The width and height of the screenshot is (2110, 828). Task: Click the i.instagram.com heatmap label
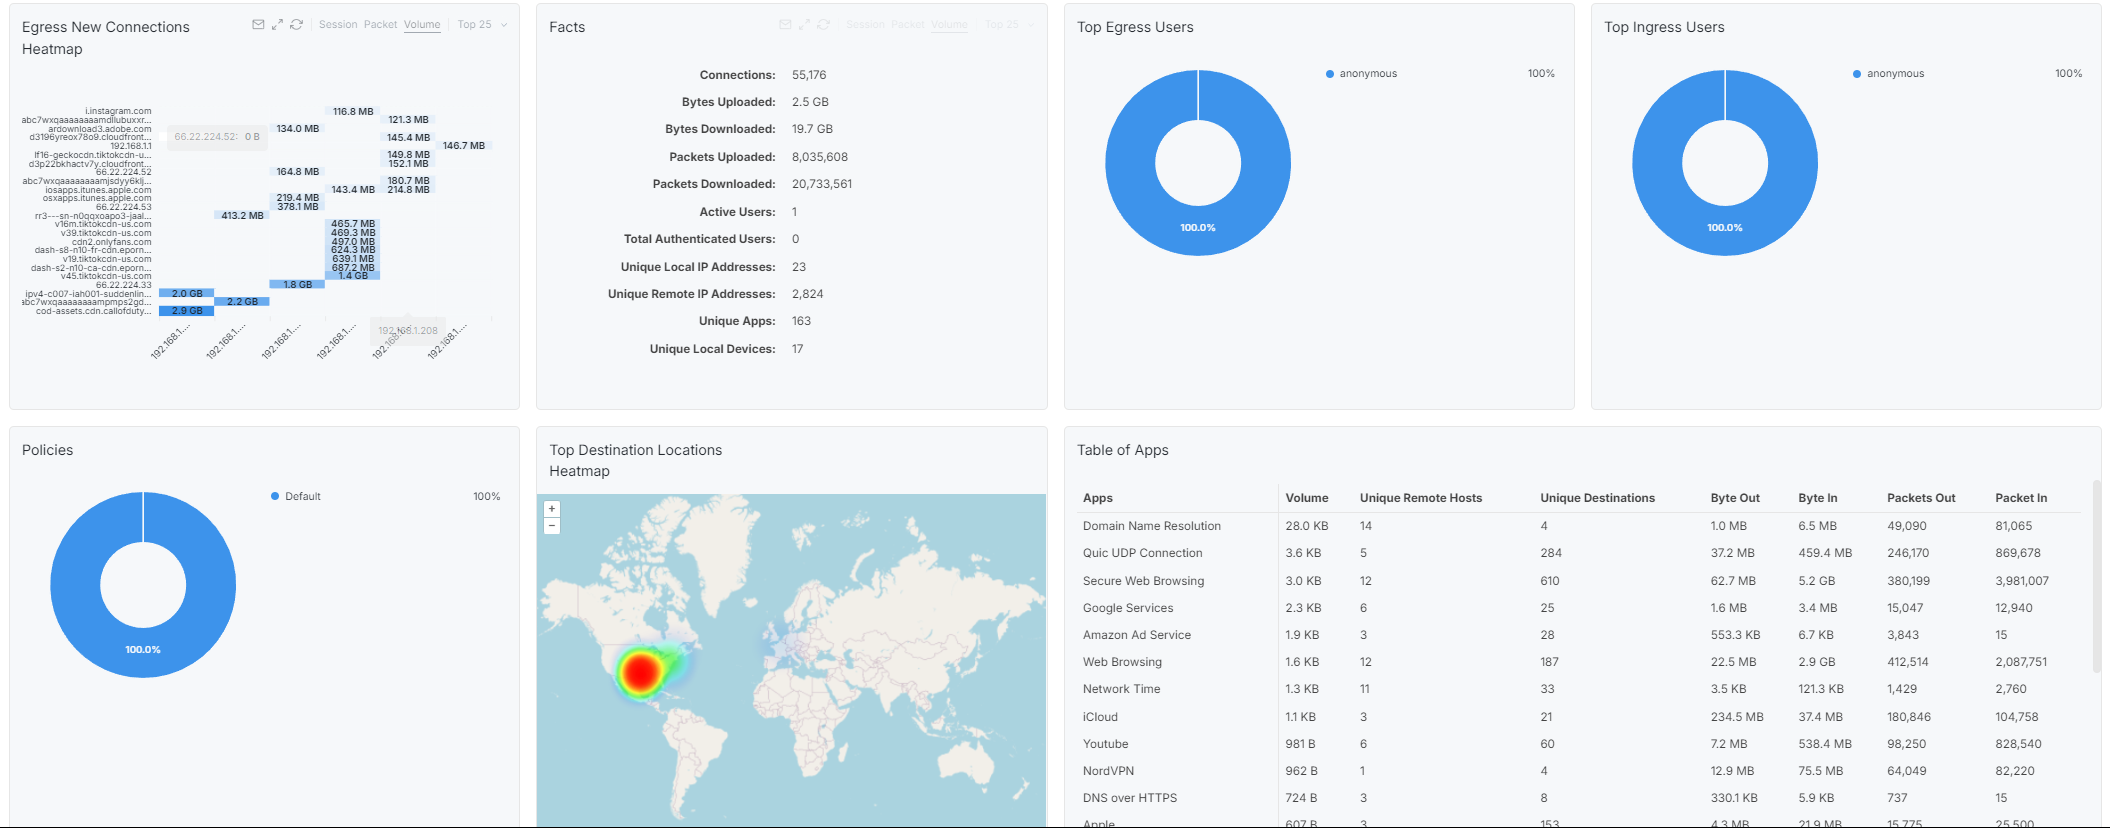(x=118, y=111)
